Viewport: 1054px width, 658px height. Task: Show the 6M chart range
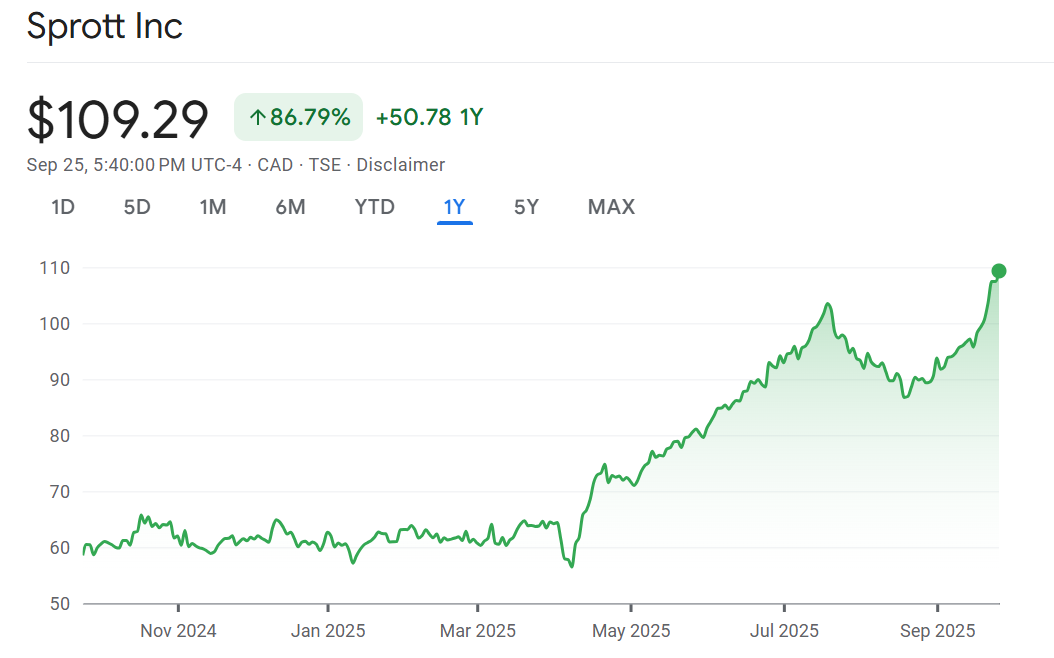[x=290, y=207]
